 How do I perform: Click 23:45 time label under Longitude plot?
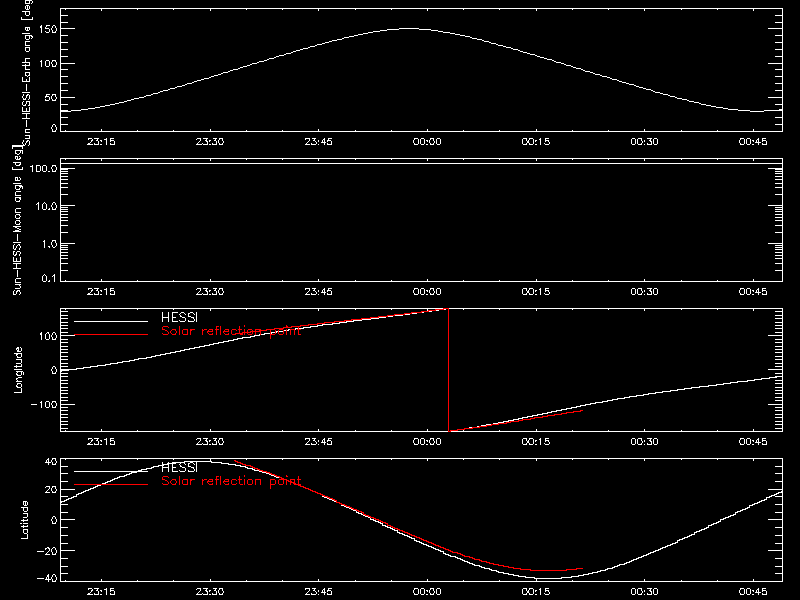pos(318,442)
